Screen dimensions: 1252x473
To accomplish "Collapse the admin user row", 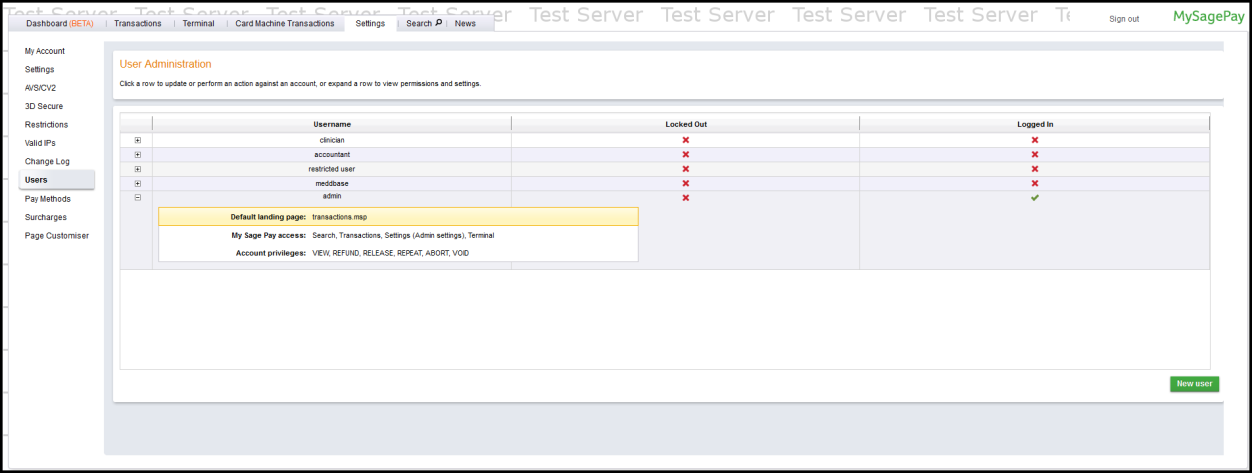I will click(137, 198).
